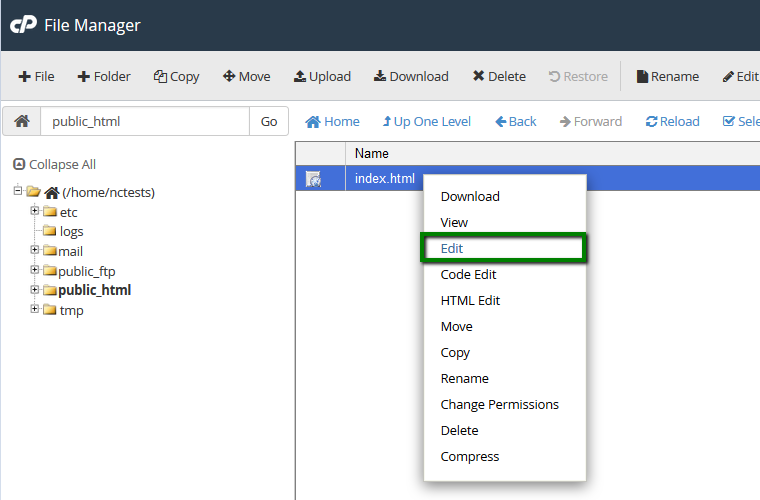
Task: Select Change Permissions in context menu
Action: 499,404
